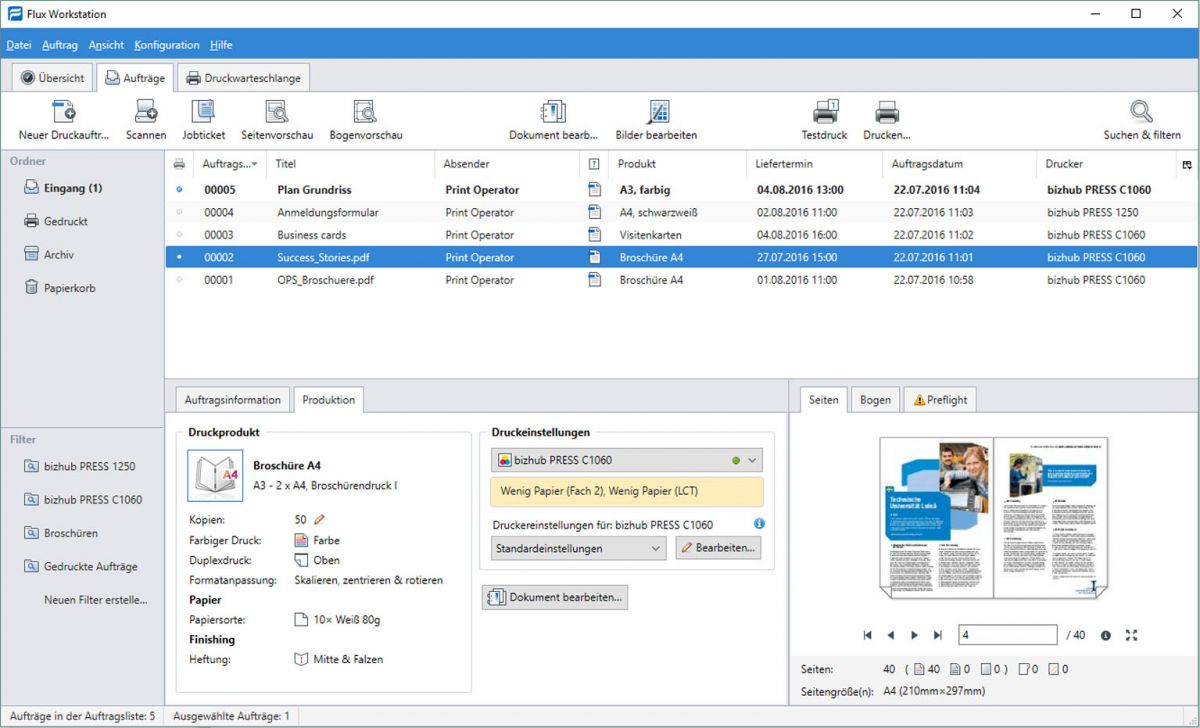Toggle status dot for job 00001

tap(179, 280)
